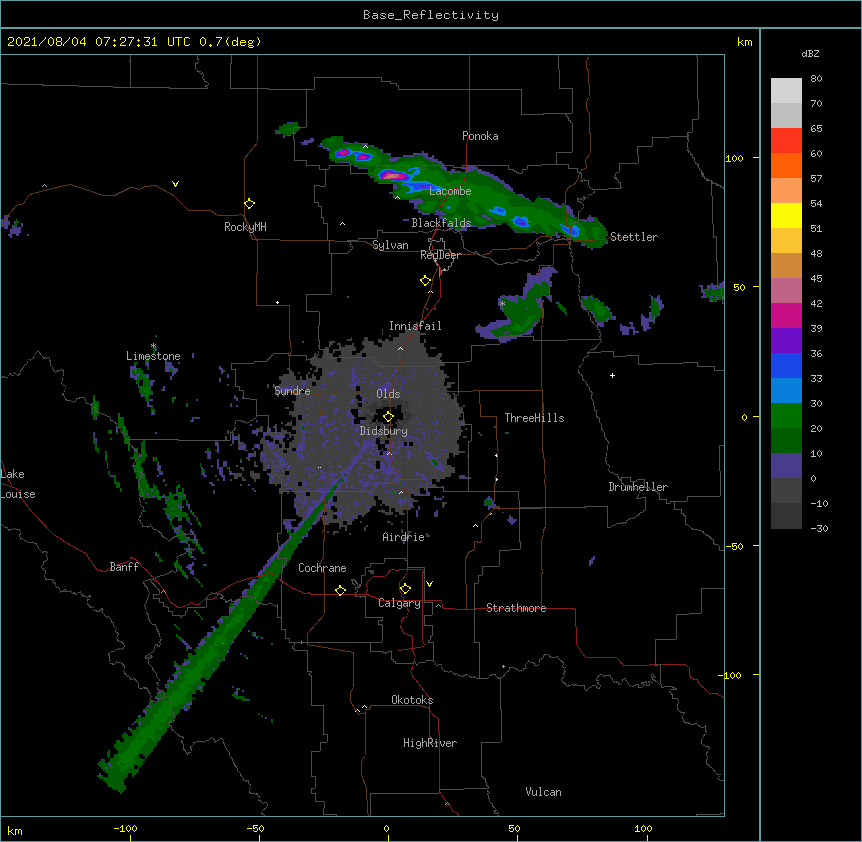Click the green echo cell southeast of RedDeer
The width and height of the screenshot is (862, 842).
[x=520, y=313]
